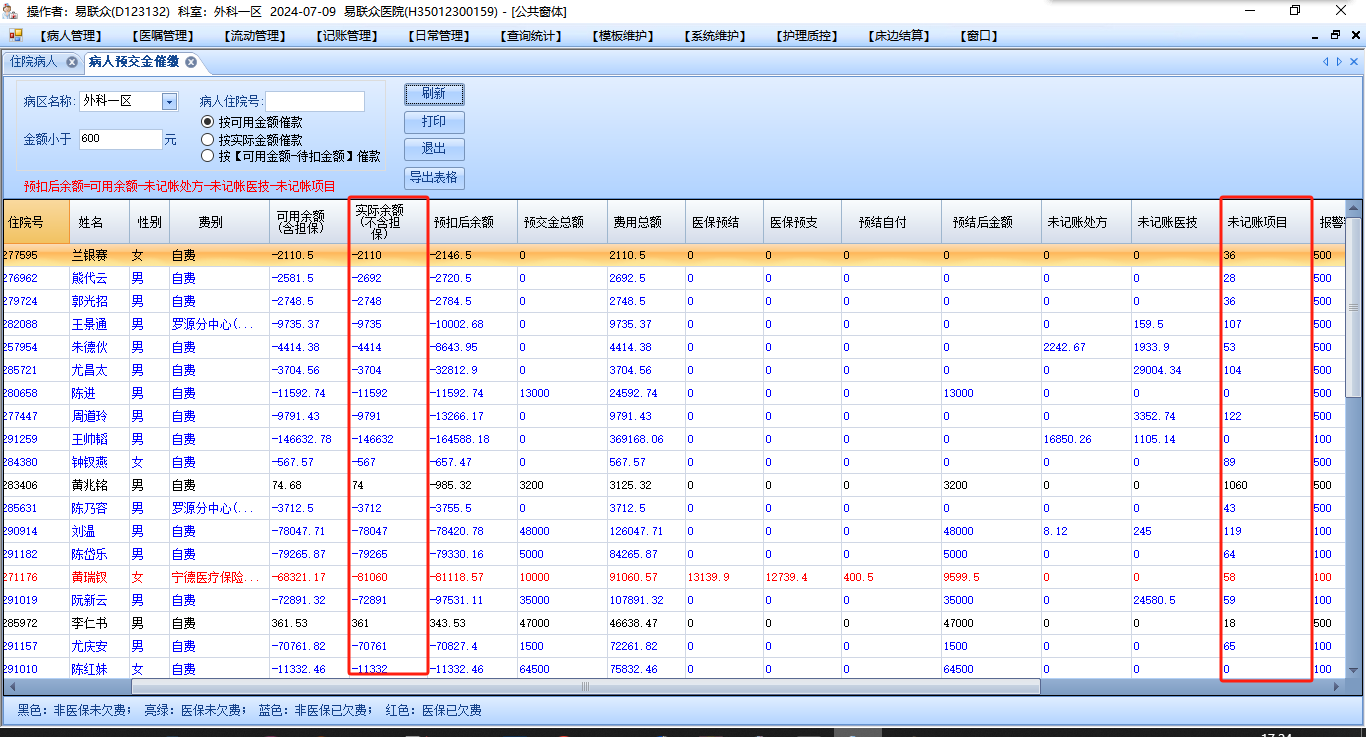Select patient name 兰银赛 in the grid
The height and width of the screenshot is (737, 1366).
[x=89, y=256]
